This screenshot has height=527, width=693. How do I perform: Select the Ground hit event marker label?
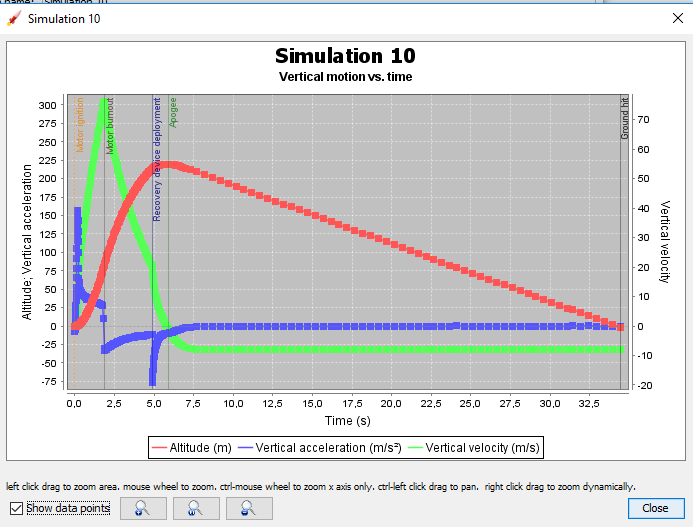(x=624, y=118)
